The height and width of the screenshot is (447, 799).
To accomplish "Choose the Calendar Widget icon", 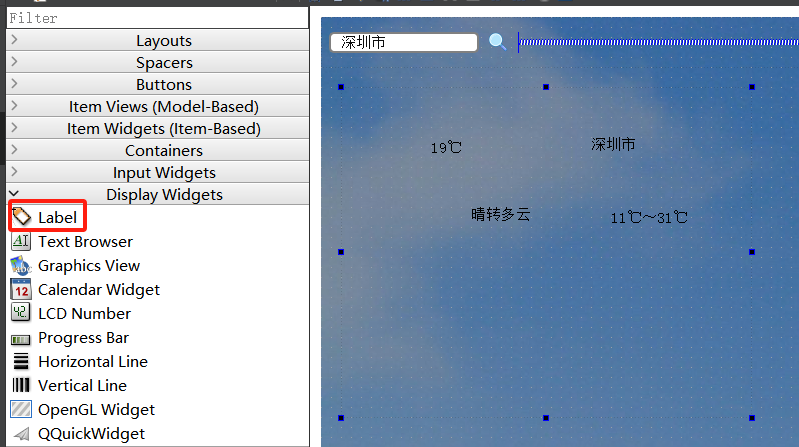I will coord(21,289).
